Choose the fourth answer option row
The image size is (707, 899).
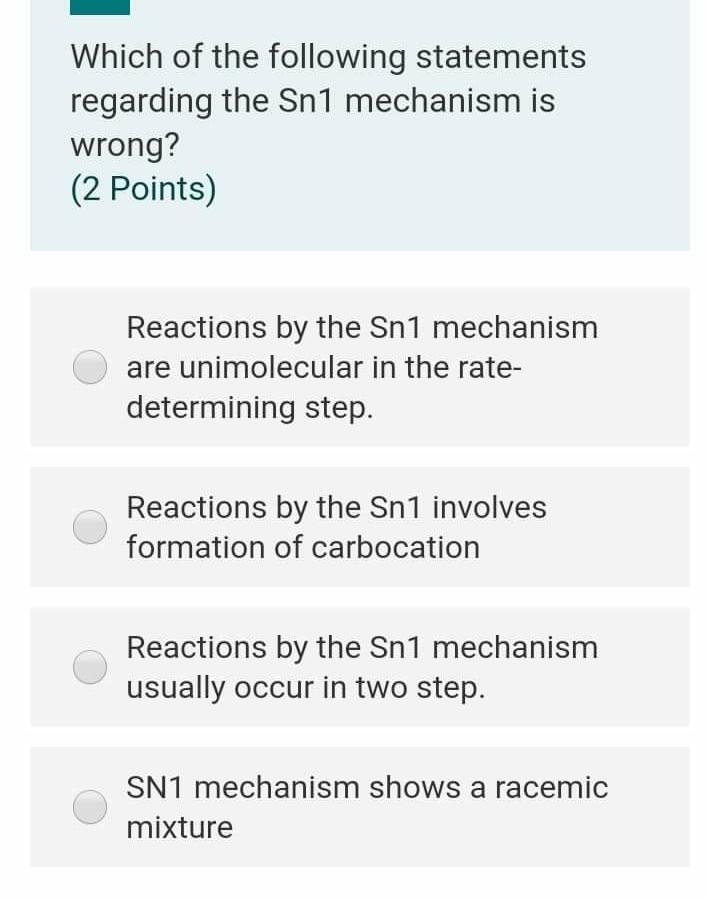[x=353, y=806]
